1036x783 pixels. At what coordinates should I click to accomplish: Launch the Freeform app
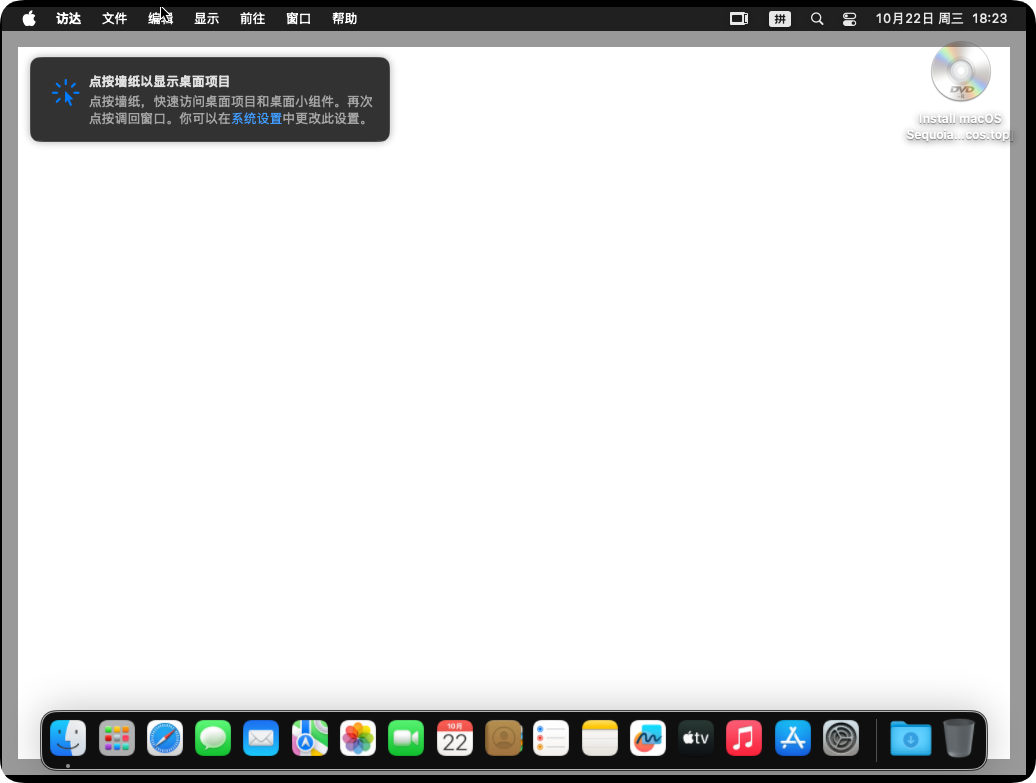tap(647, 738)
